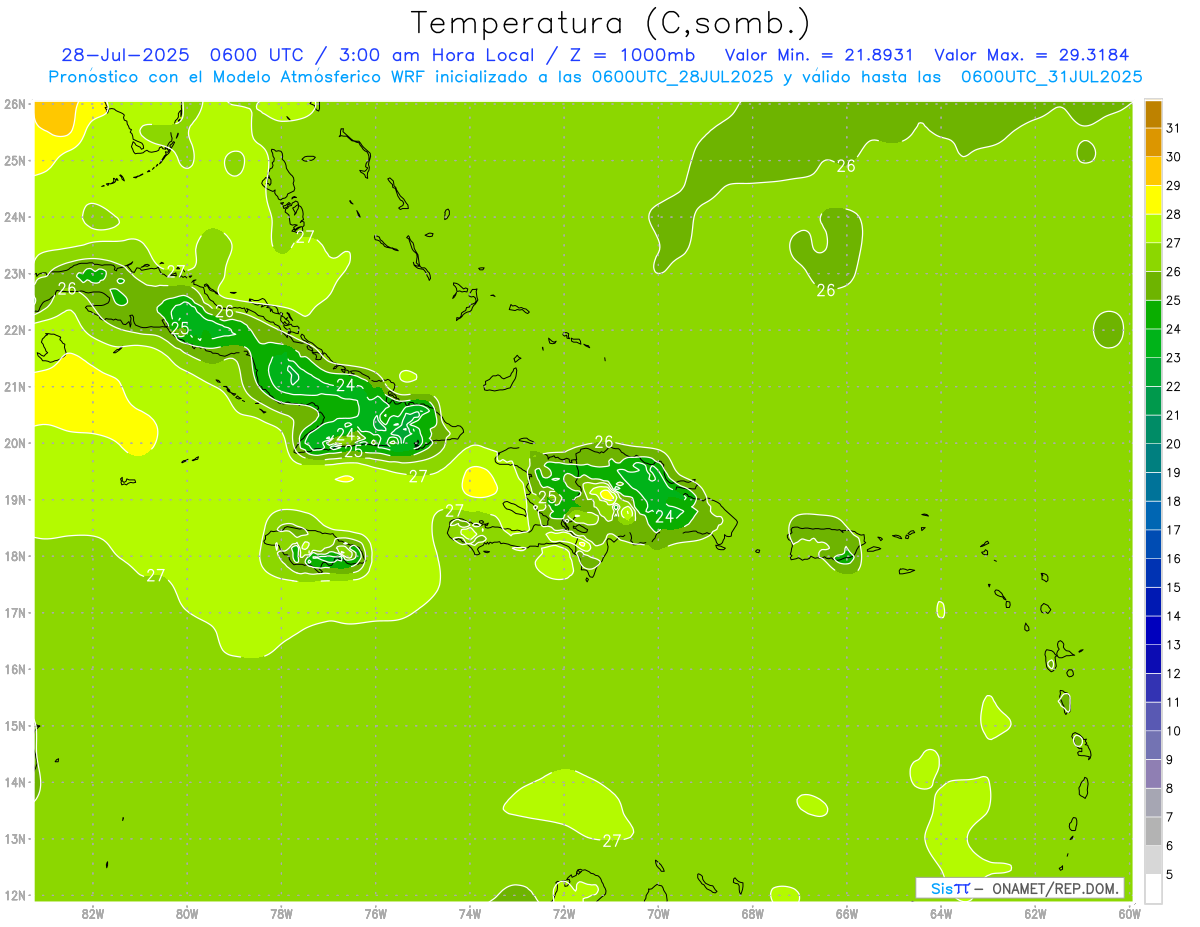The image size is (1200, 927).
Task: Click the "26N" latitude axis label
Action: pos(14,104)
